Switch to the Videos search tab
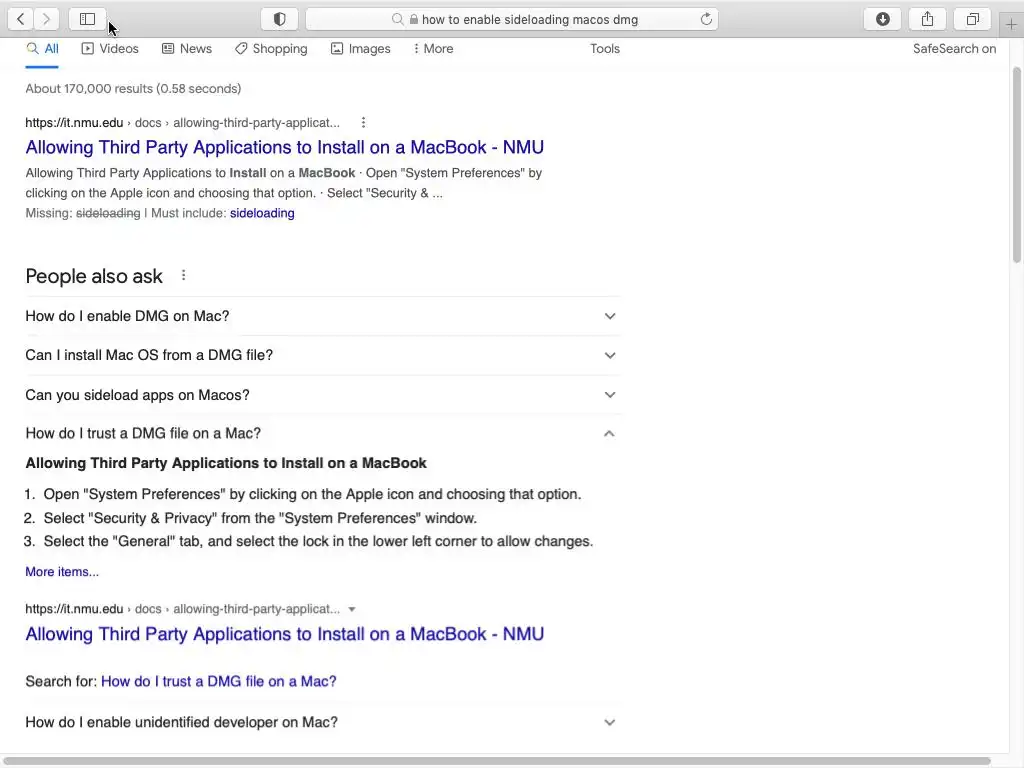Image resolution: width=1024 pixels, height=768 pixels. (x=110, y=48)
